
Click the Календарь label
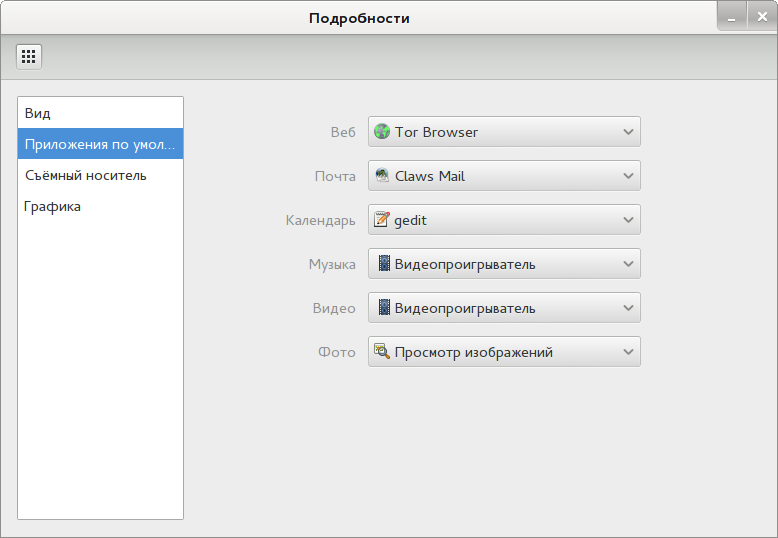321,220
